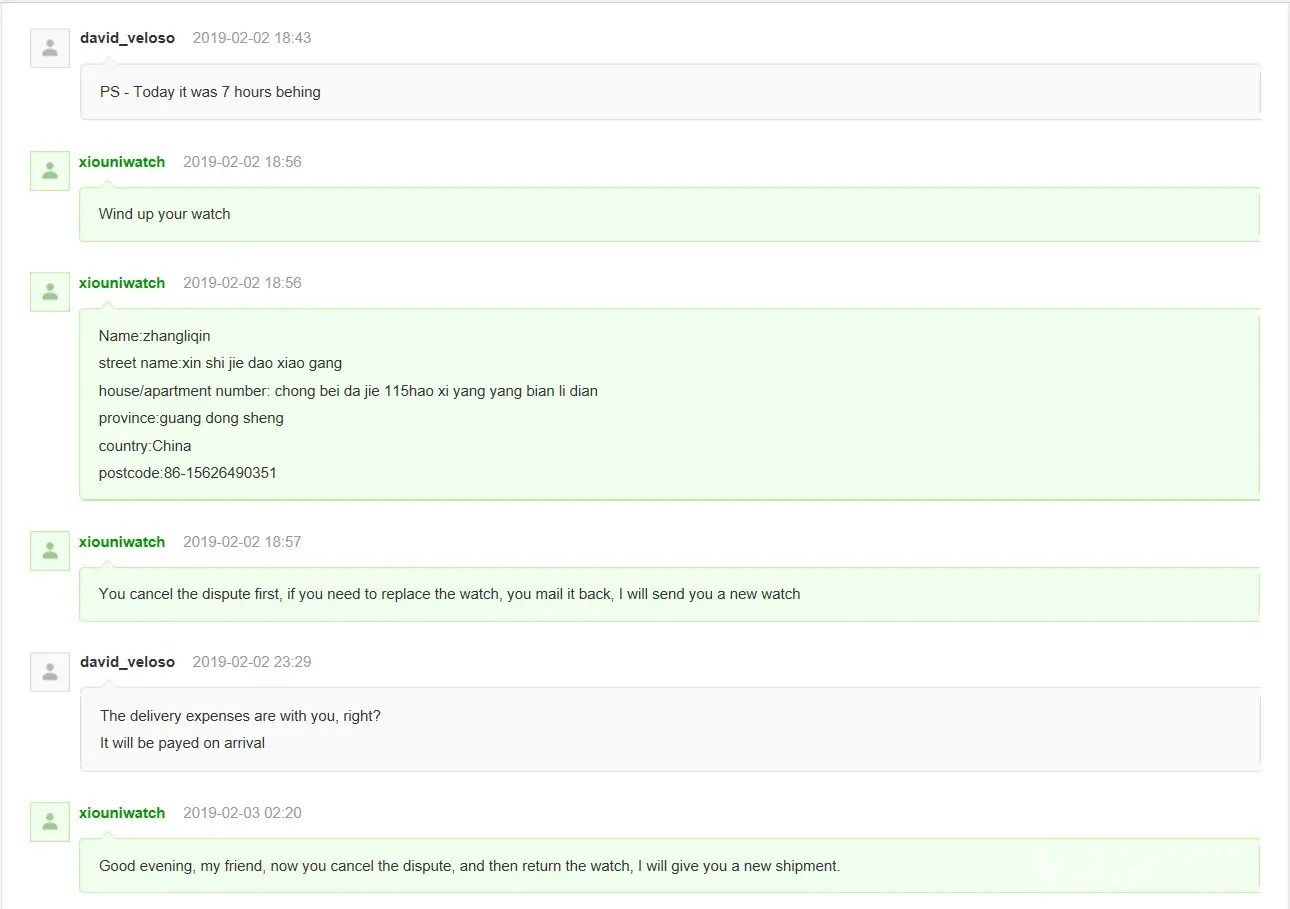
Task: Click xiouniwatch's avatar on the 02:20 message
Action: point(50,822)
